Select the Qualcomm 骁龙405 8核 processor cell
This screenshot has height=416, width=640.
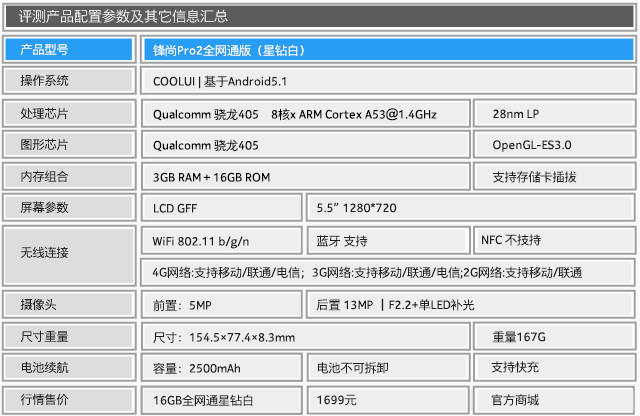[x=304, y=113]
